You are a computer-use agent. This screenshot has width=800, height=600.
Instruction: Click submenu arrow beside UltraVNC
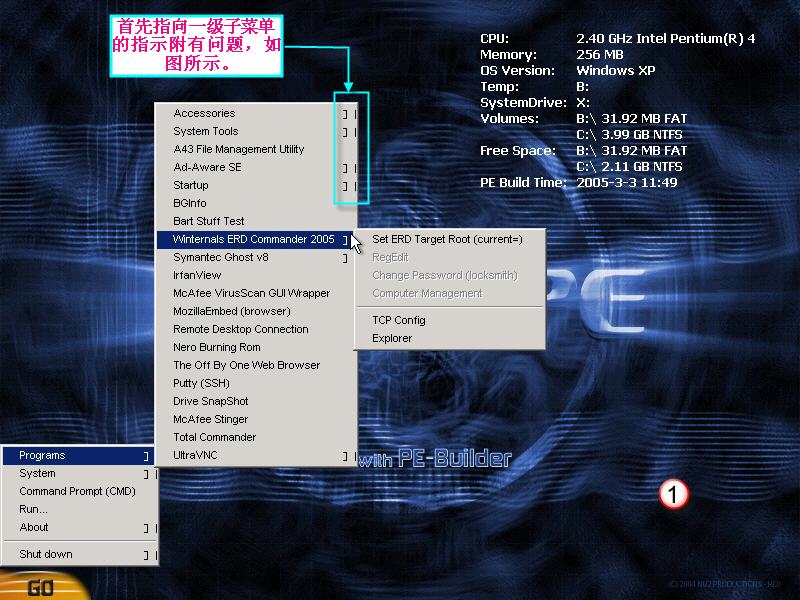point(345,456)
